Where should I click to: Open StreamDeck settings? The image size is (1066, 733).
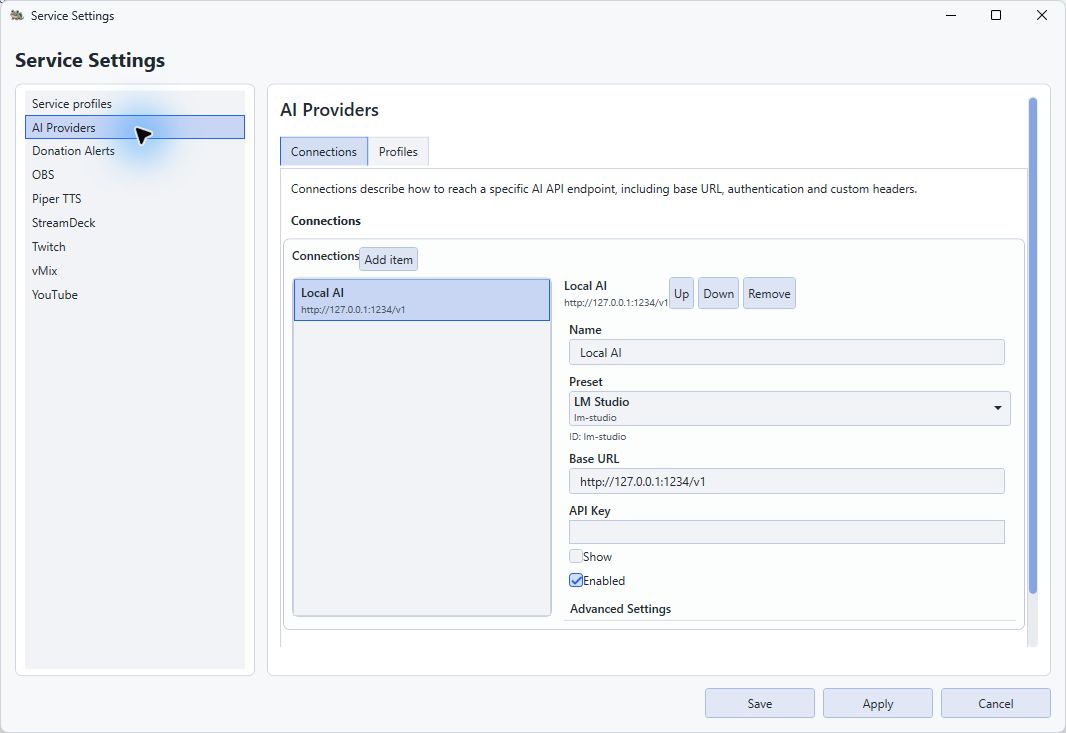point(135,222)
